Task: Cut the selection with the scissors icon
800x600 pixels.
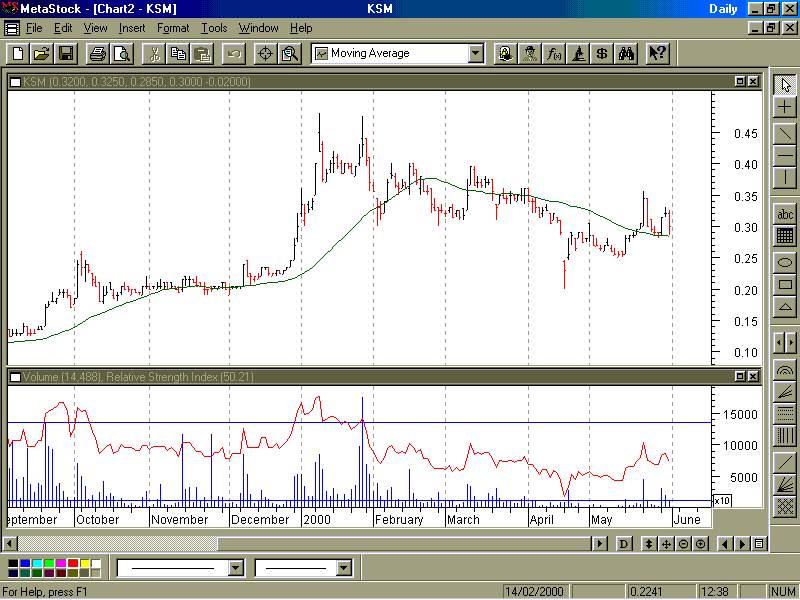Action: (154, 53)
